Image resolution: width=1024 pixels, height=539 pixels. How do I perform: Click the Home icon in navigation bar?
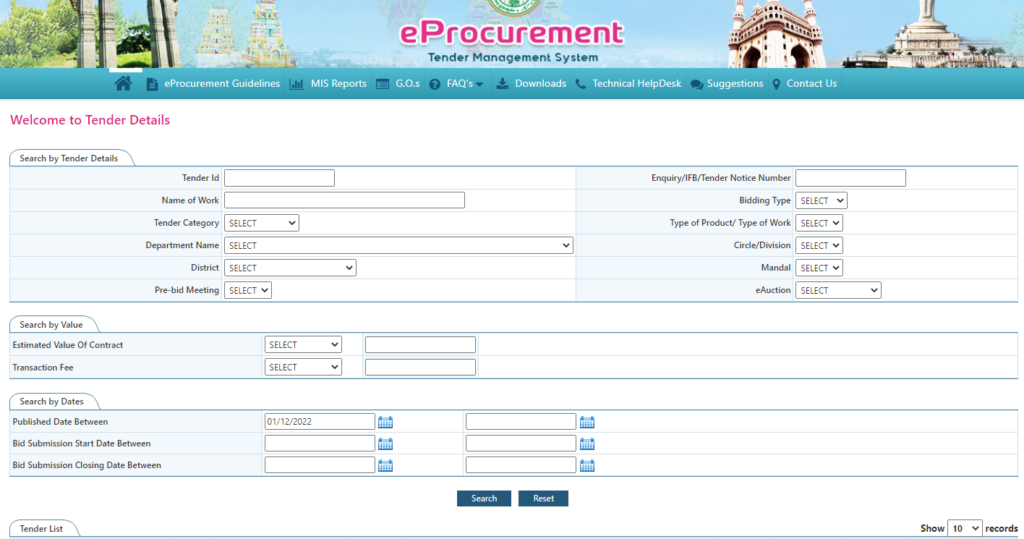coord(123,84)
